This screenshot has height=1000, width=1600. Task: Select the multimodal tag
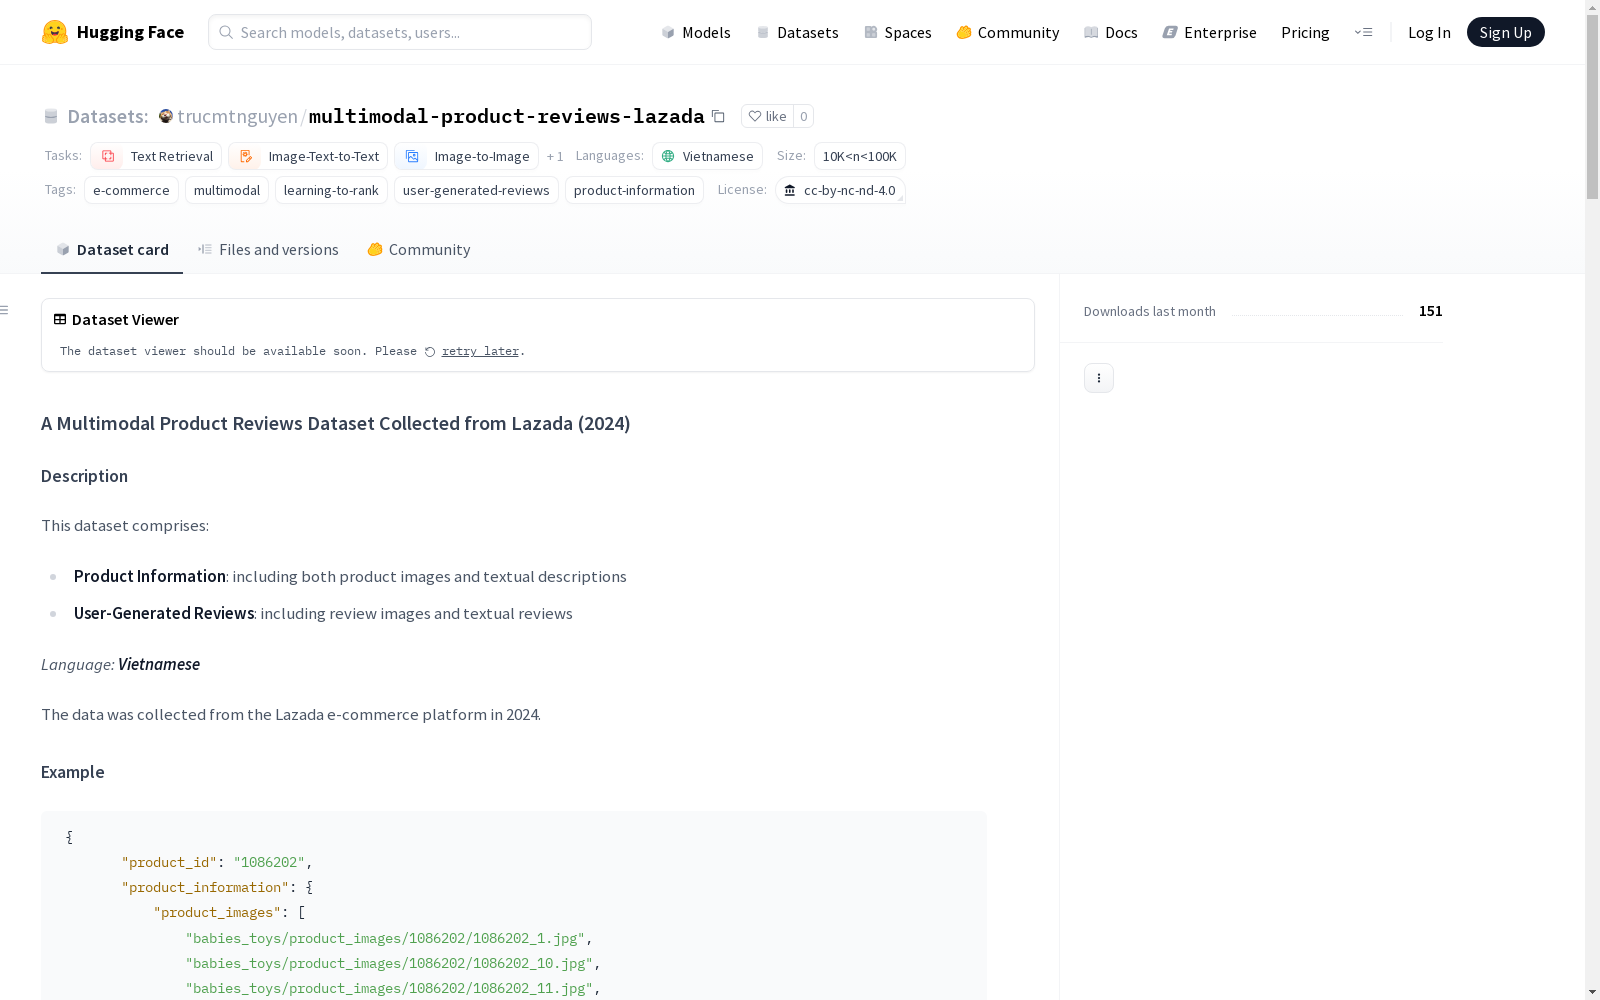pos(227,190)
